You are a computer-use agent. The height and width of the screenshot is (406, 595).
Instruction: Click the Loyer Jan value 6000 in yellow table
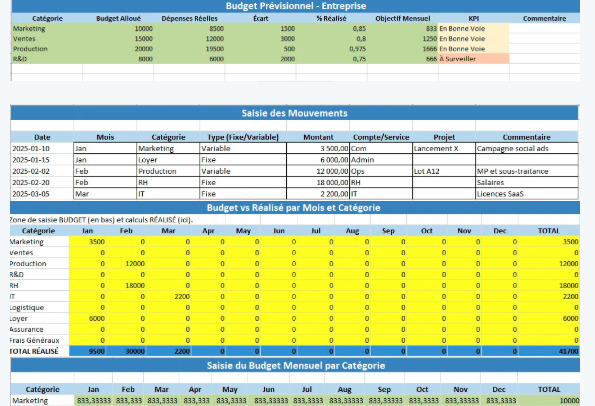click(x=87, y=318)
